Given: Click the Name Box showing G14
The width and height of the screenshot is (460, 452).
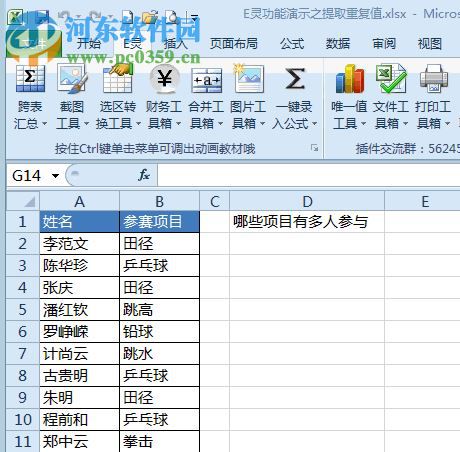Looking at the screenshot, I should (28, 175).
